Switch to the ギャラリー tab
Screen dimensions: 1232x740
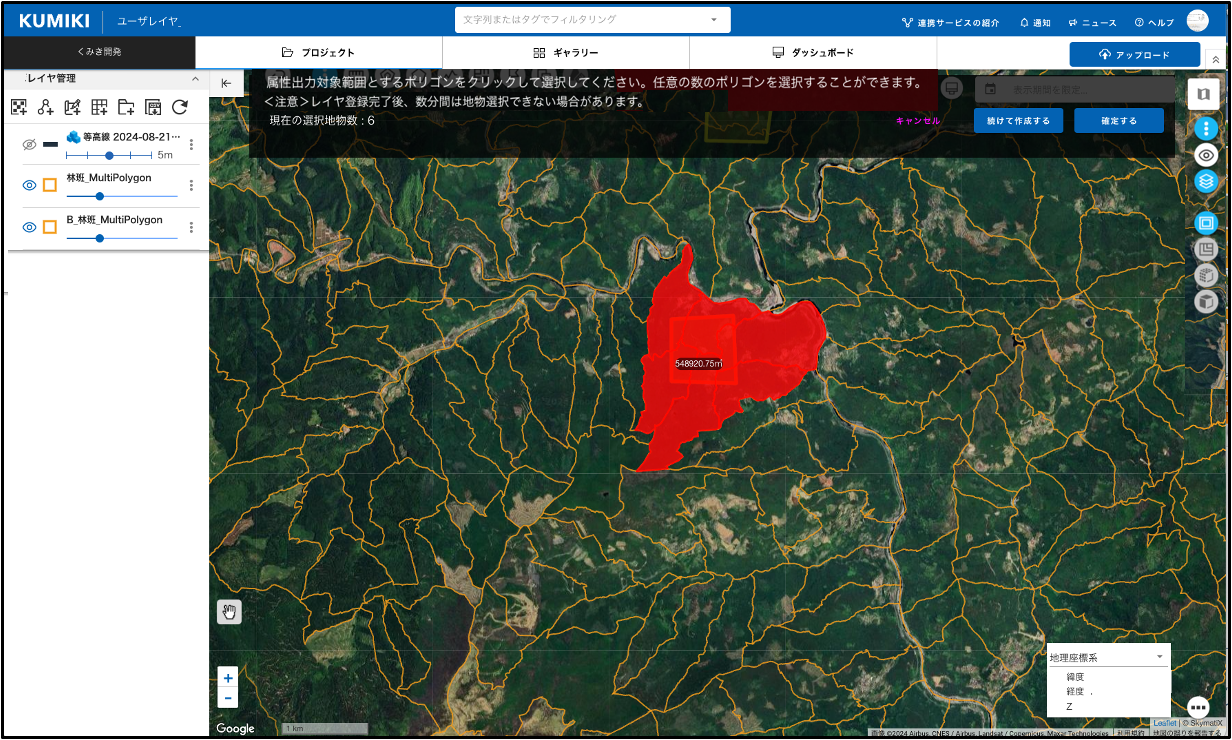566,53
